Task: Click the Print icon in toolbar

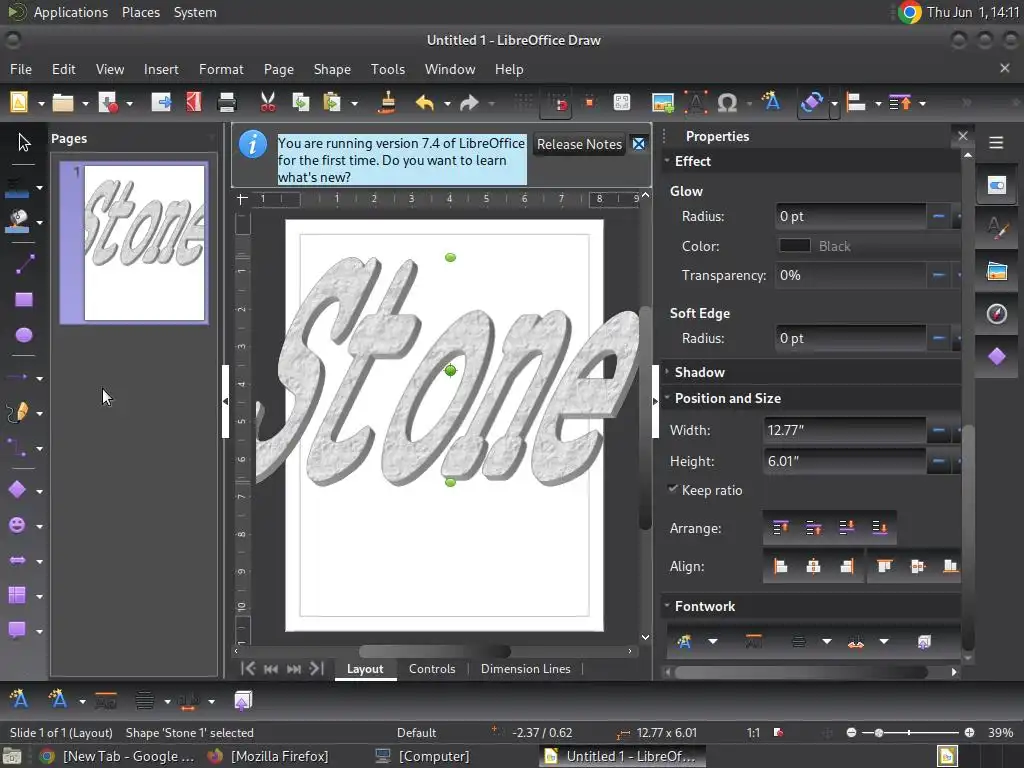Action: point(227,103)
